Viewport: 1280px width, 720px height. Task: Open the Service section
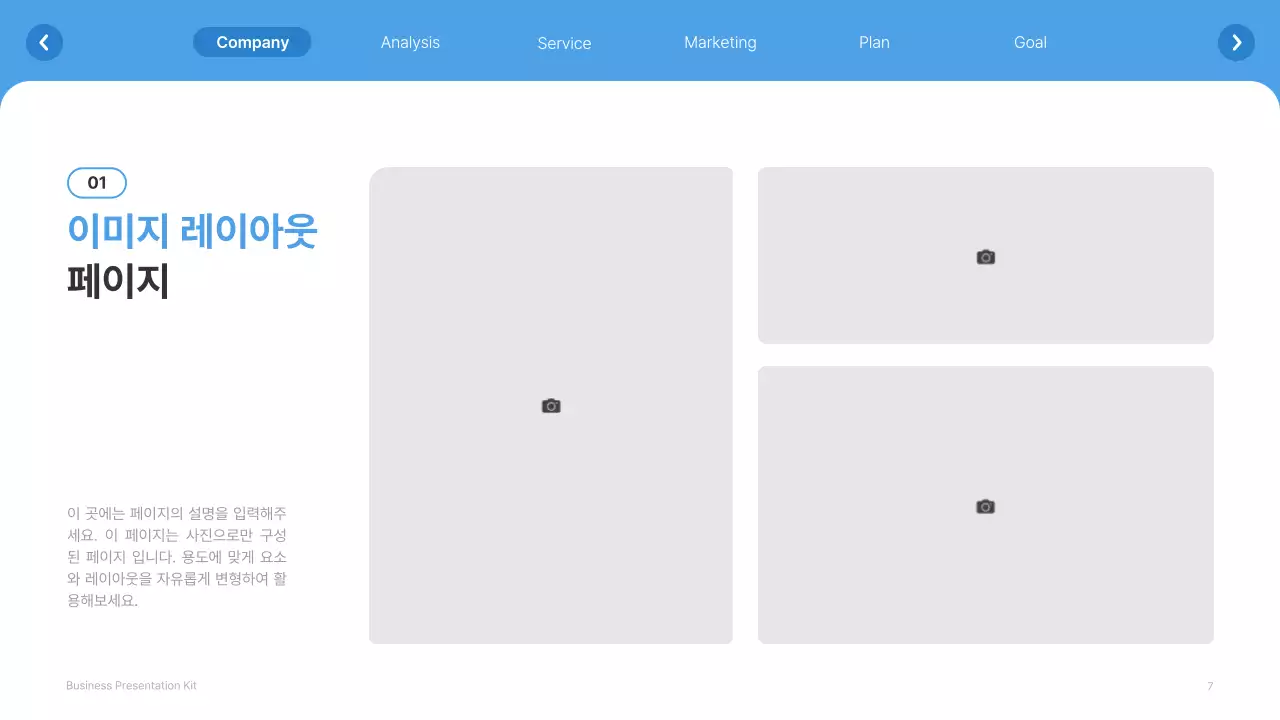pos(564,43)
